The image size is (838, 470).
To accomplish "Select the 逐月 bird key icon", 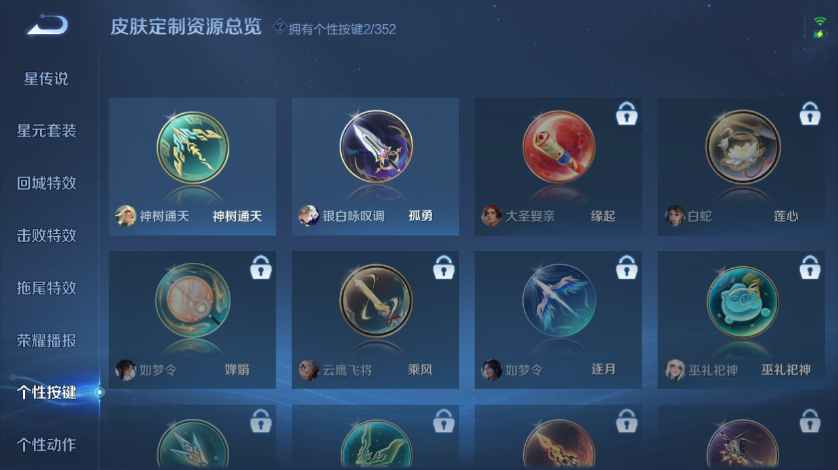I will [558, 300].
